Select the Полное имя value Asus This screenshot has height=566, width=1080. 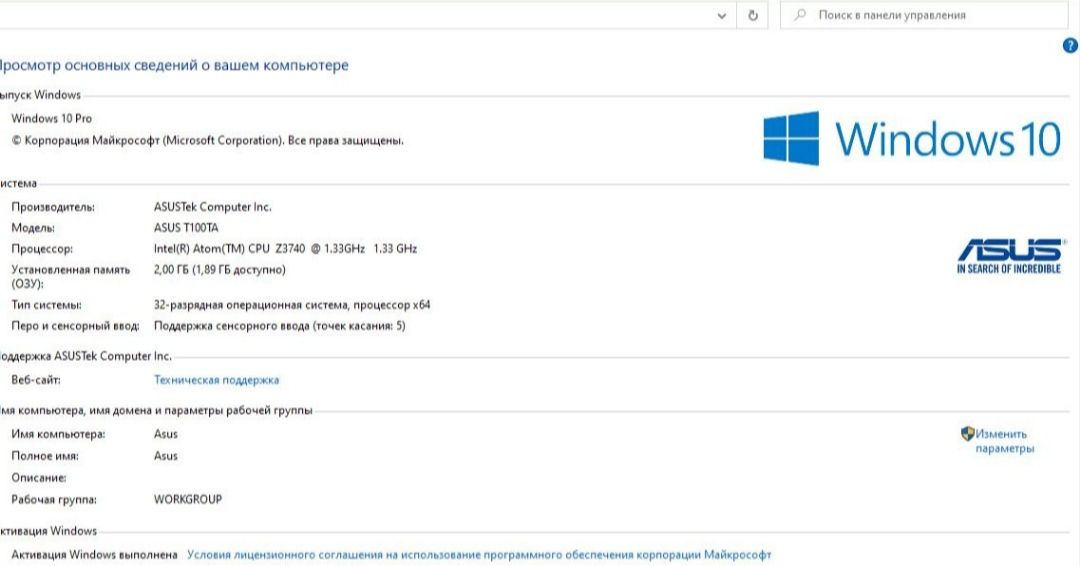pyautogui.click(x=165, y=456)
